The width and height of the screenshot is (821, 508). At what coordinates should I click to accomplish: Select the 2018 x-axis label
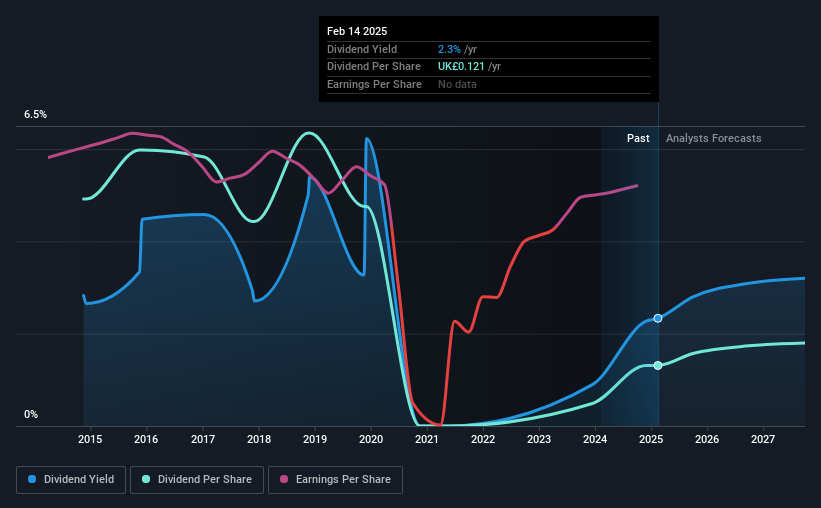coord(259,439)
